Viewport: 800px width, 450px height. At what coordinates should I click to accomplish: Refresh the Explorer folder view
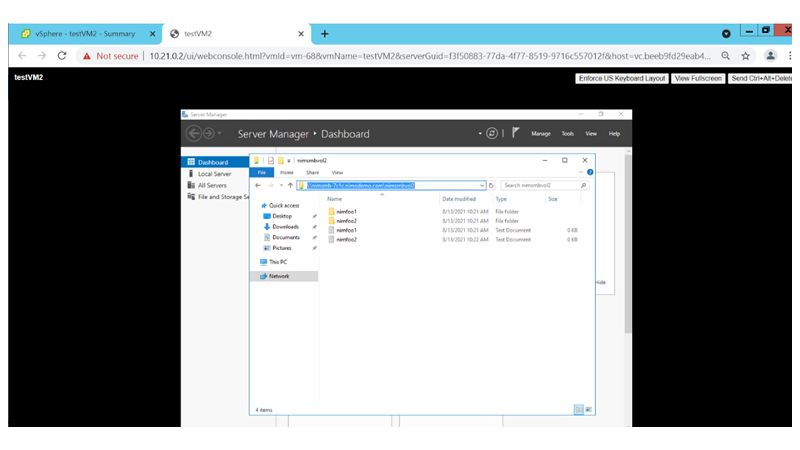coord(491,185)
